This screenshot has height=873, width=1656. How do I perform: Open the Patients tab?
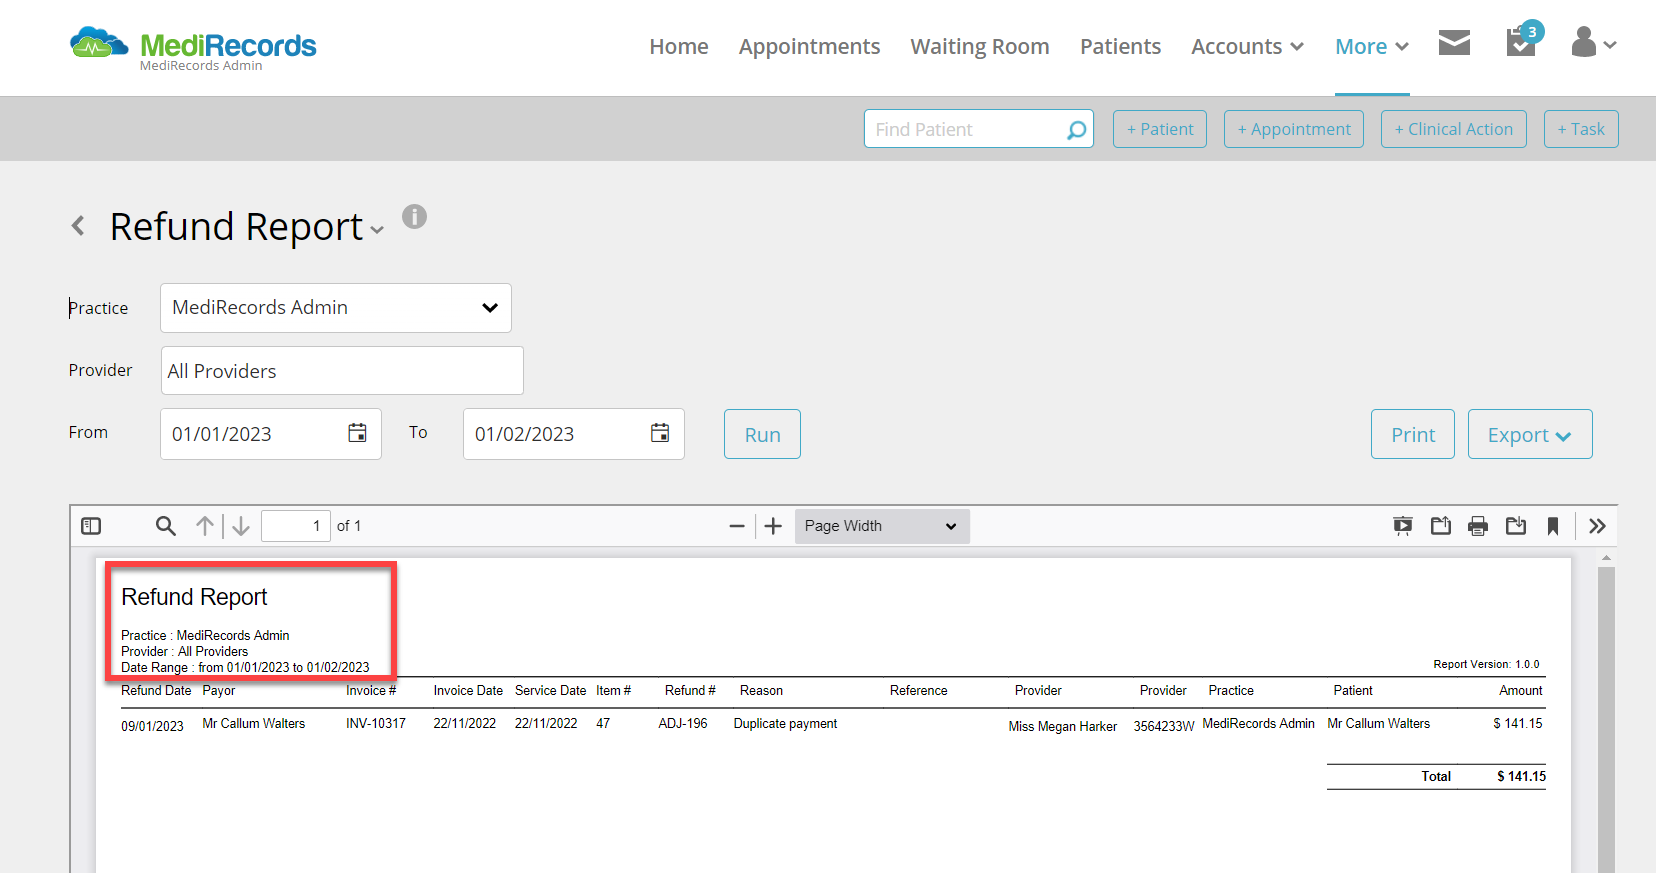click(x=1120, y=47)
